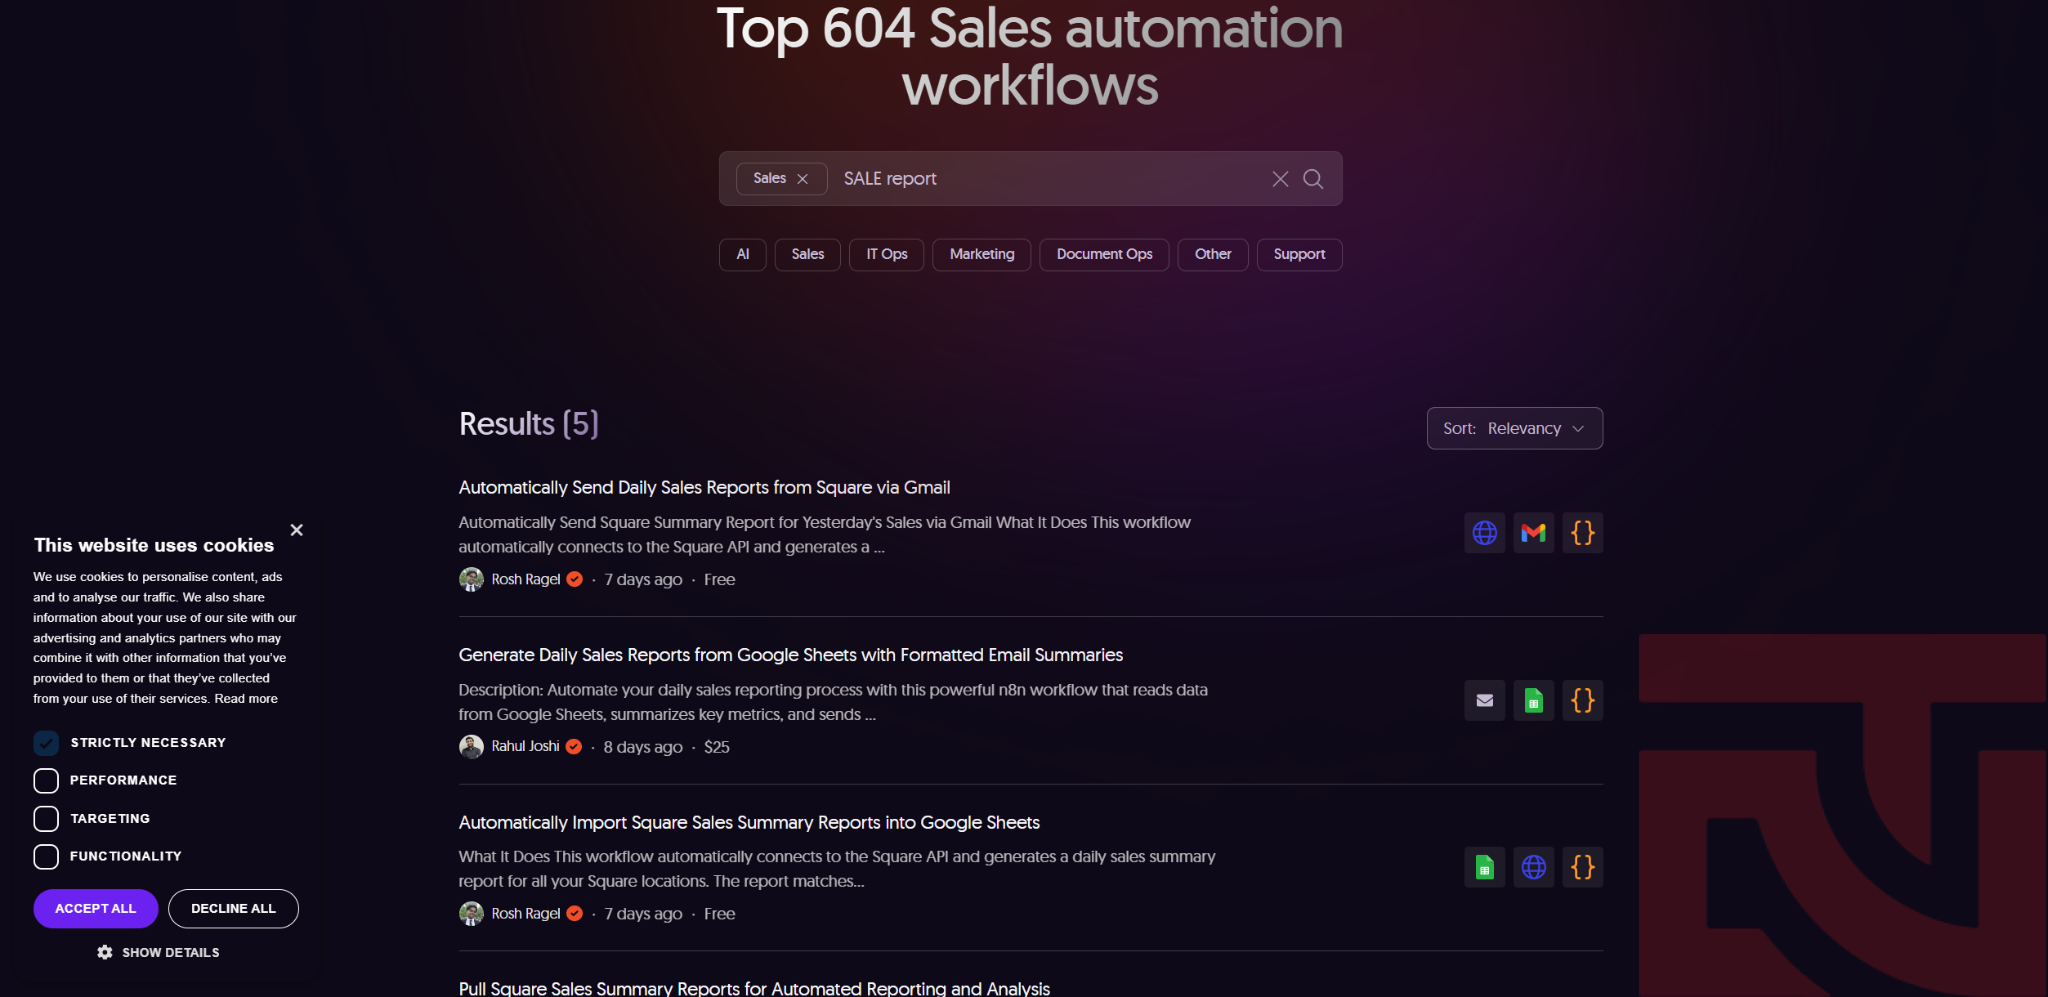Open Automatically Send Daily Sales Reports workflow
The height and width of the screenshot is (997, 2048).
pyautogui.click(x=704, y=488)
